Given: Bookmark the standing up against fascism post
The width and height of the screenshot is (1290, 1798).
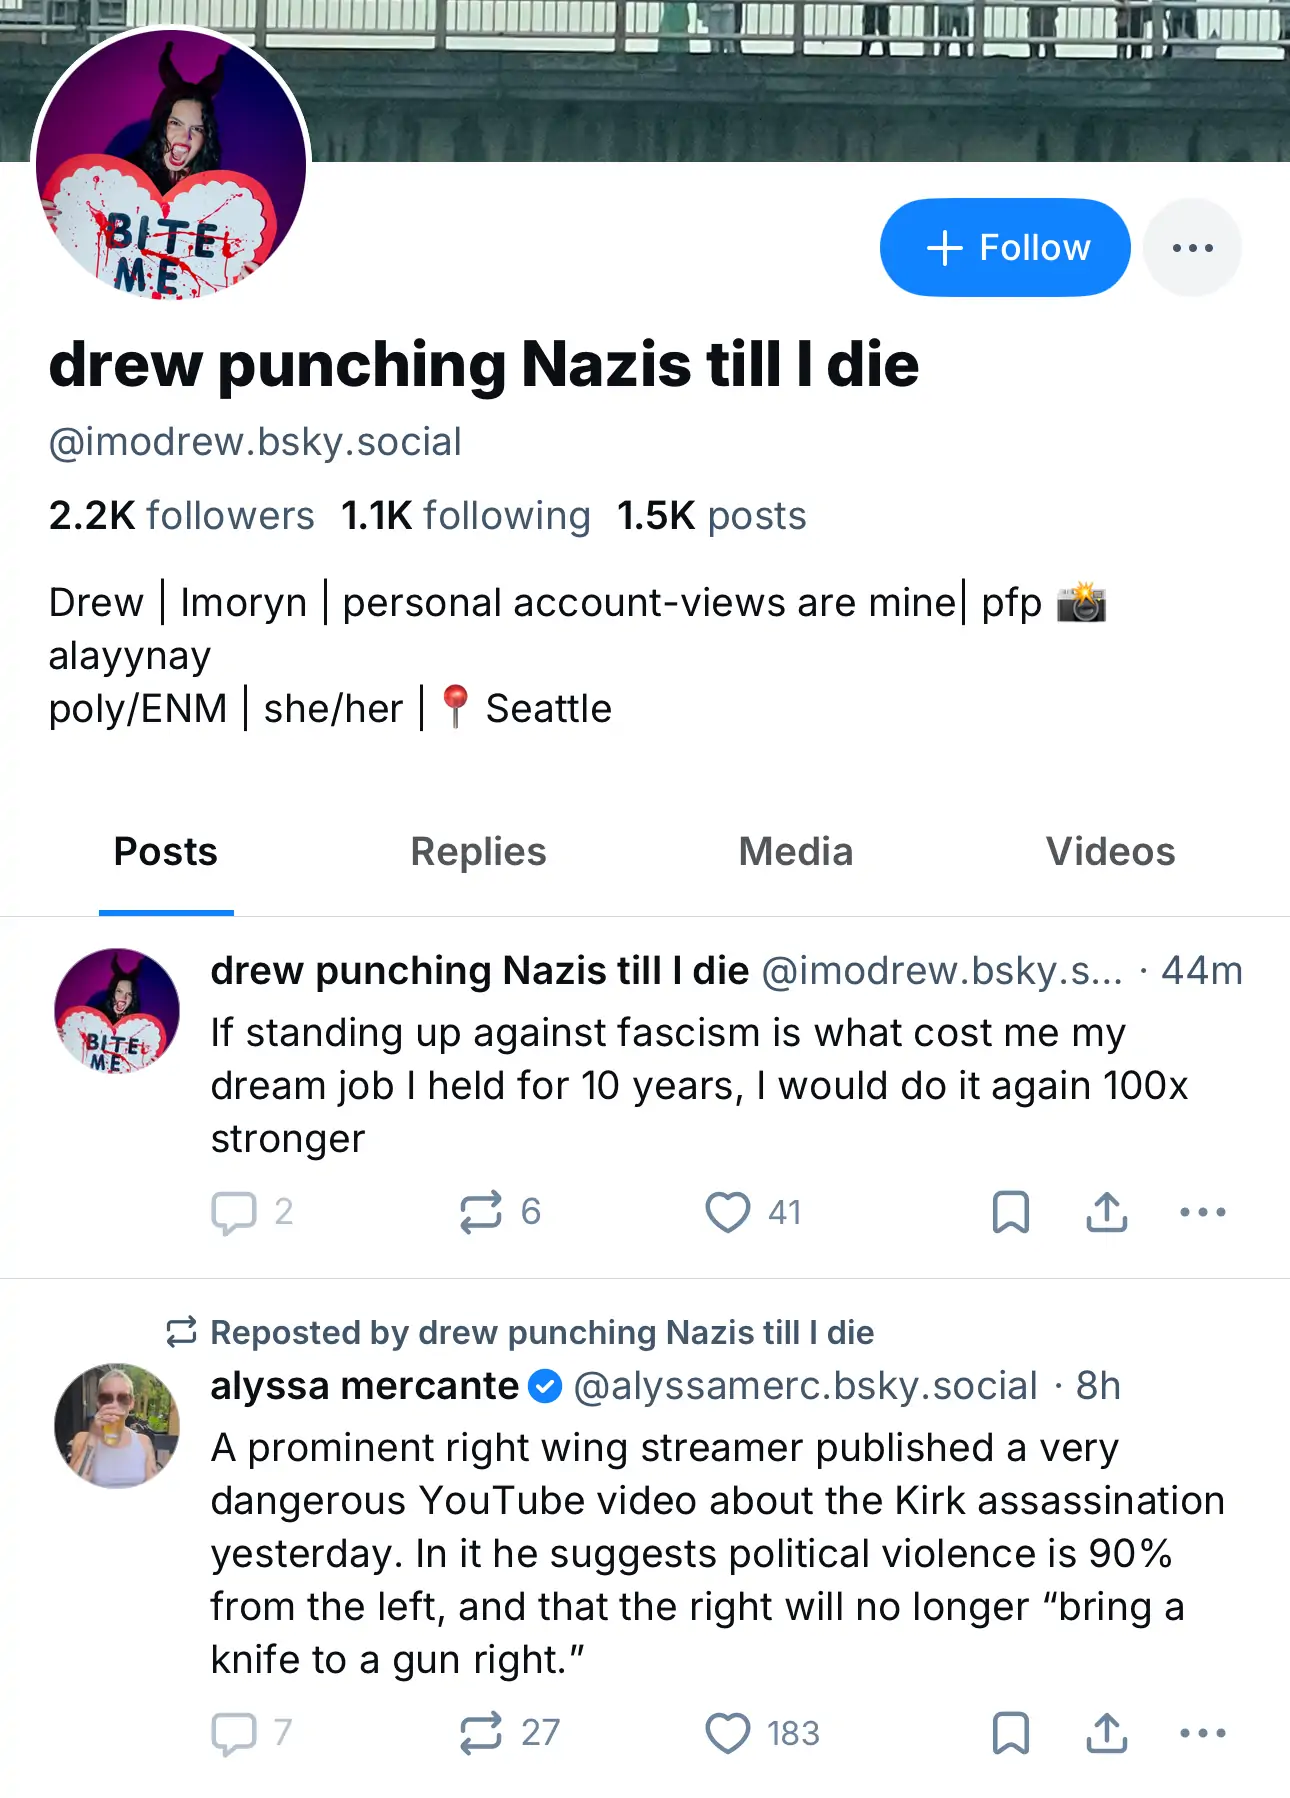Looking at the screenshot, I should click(1010, 1212).
